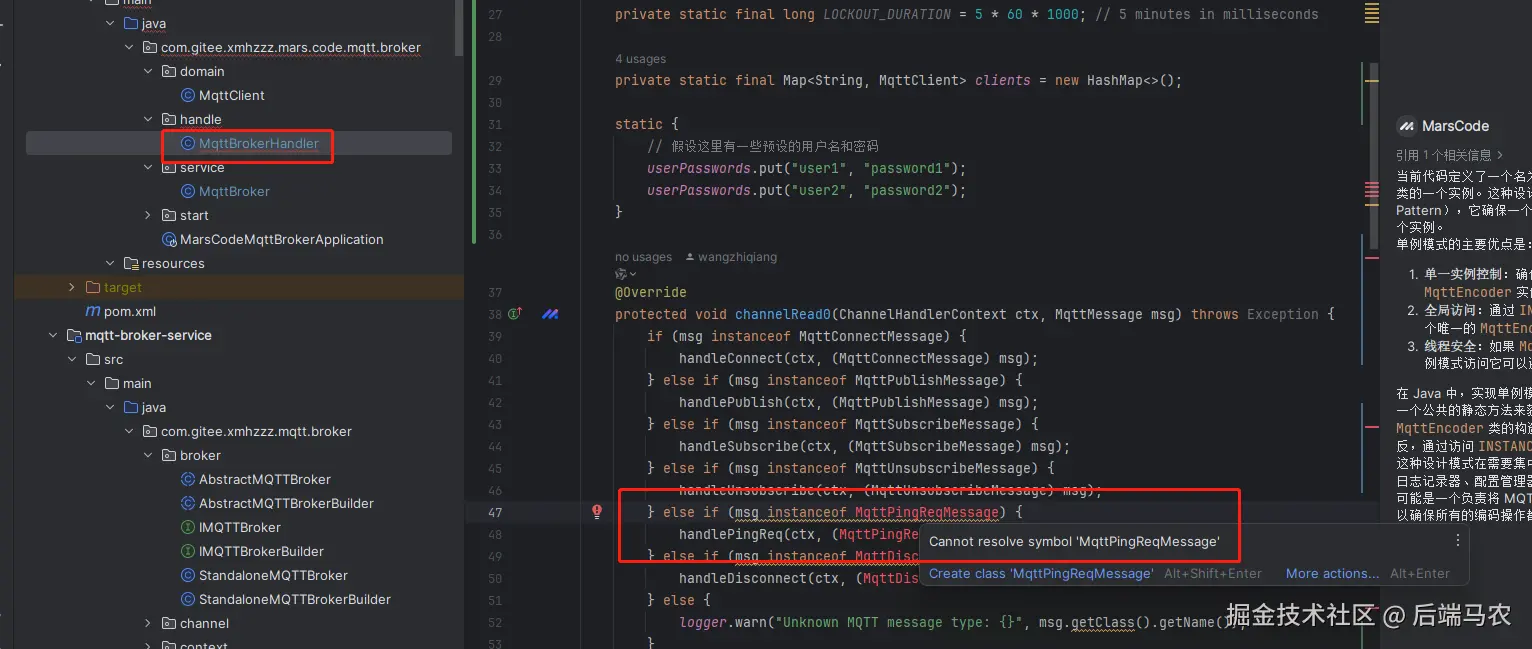Click the broker package icon
1532x649 pixels.
(x=168, y=455)
